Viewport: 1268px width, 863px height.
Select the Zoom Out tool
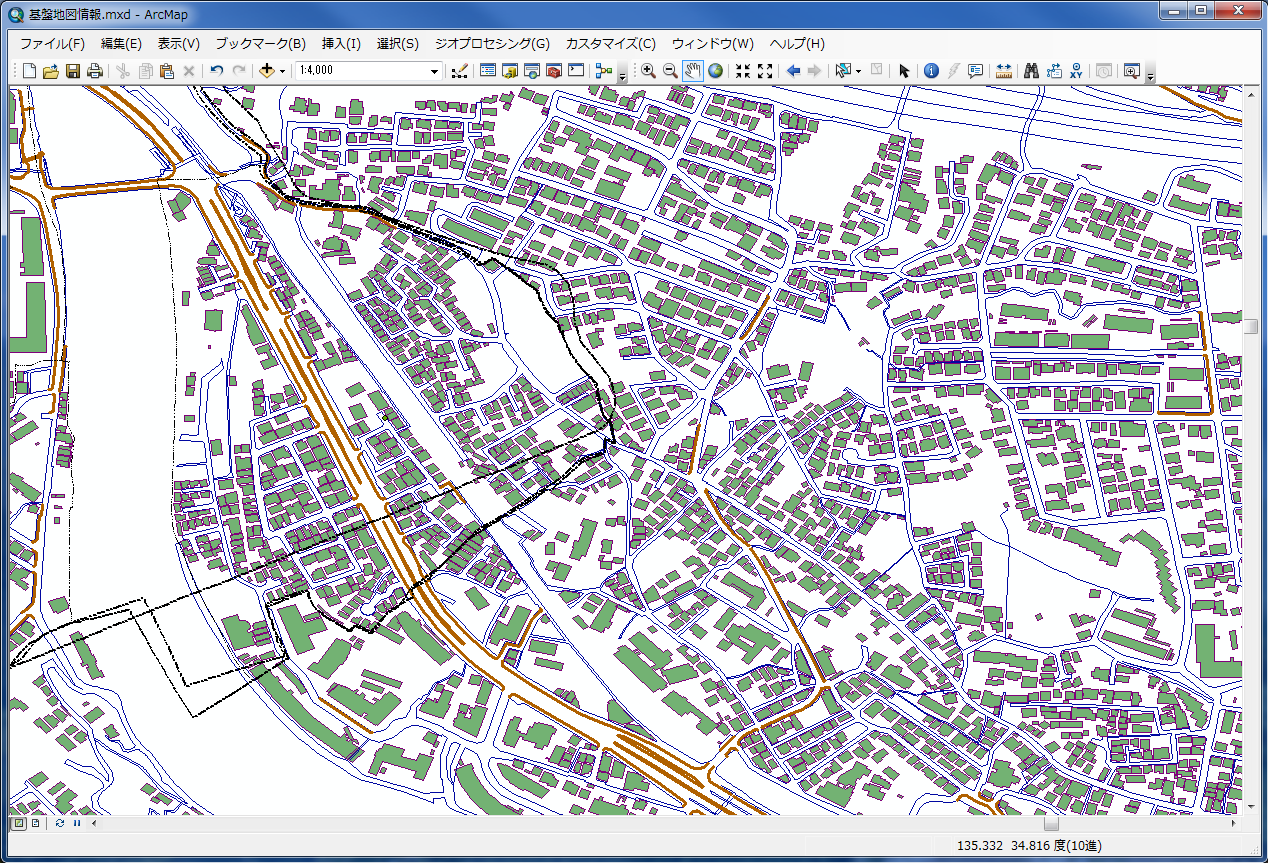tap(670, 71)
